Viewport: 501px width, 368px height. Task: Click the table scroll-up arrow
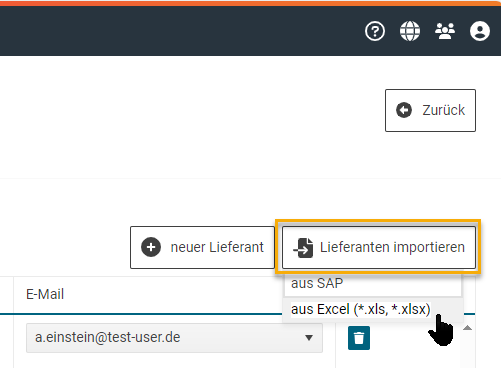468,328
